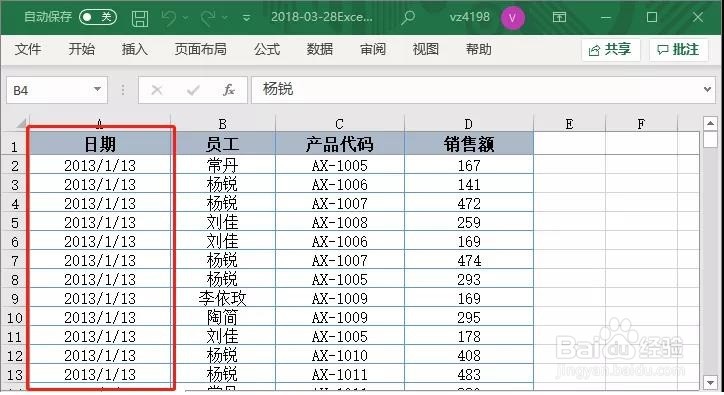
Task: Click cell AX-1008 in row 5
Action: click(x=339, y=223)
